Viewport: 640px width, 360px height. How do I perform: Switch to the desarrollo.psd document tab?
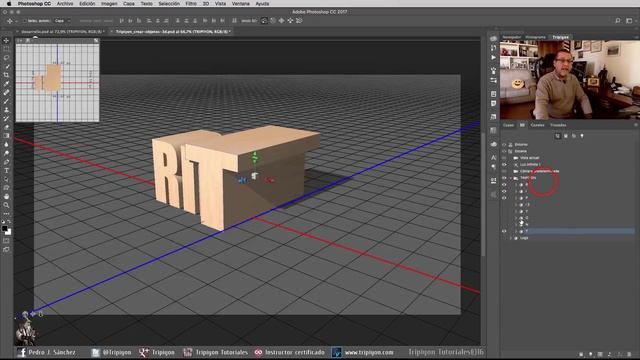point(62,31)
